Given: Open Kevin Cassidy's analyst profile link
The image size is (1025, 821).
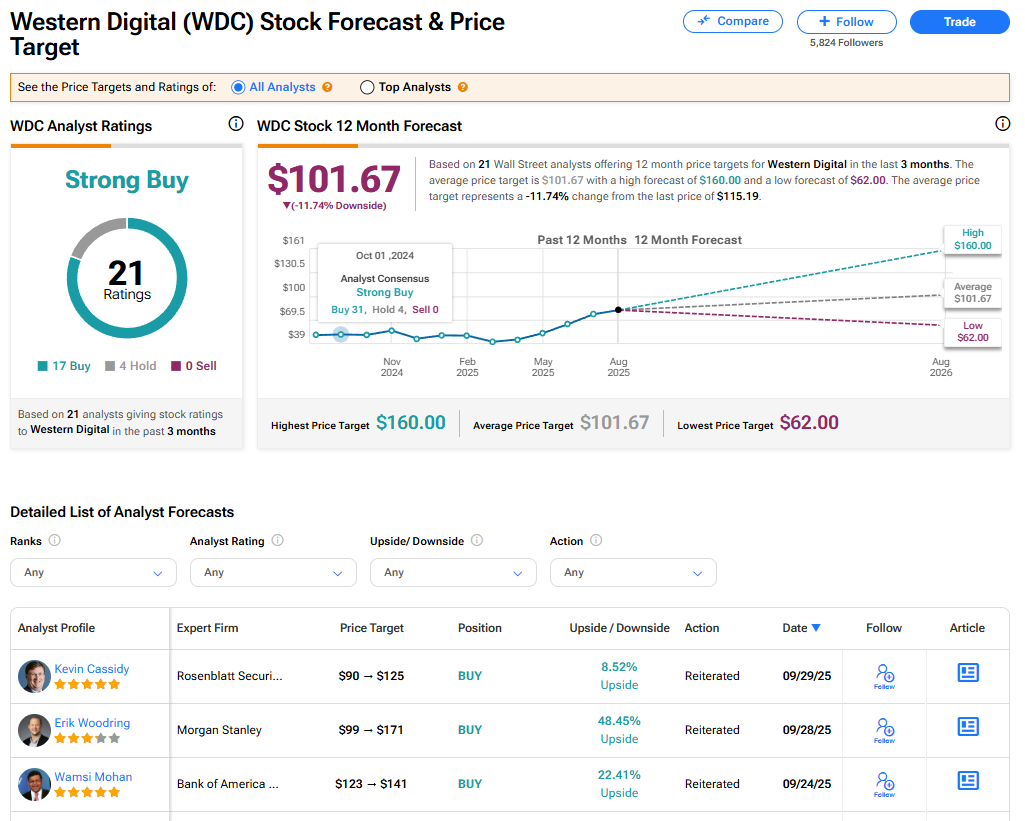Looking at the screenshot, I should point(92,669).
